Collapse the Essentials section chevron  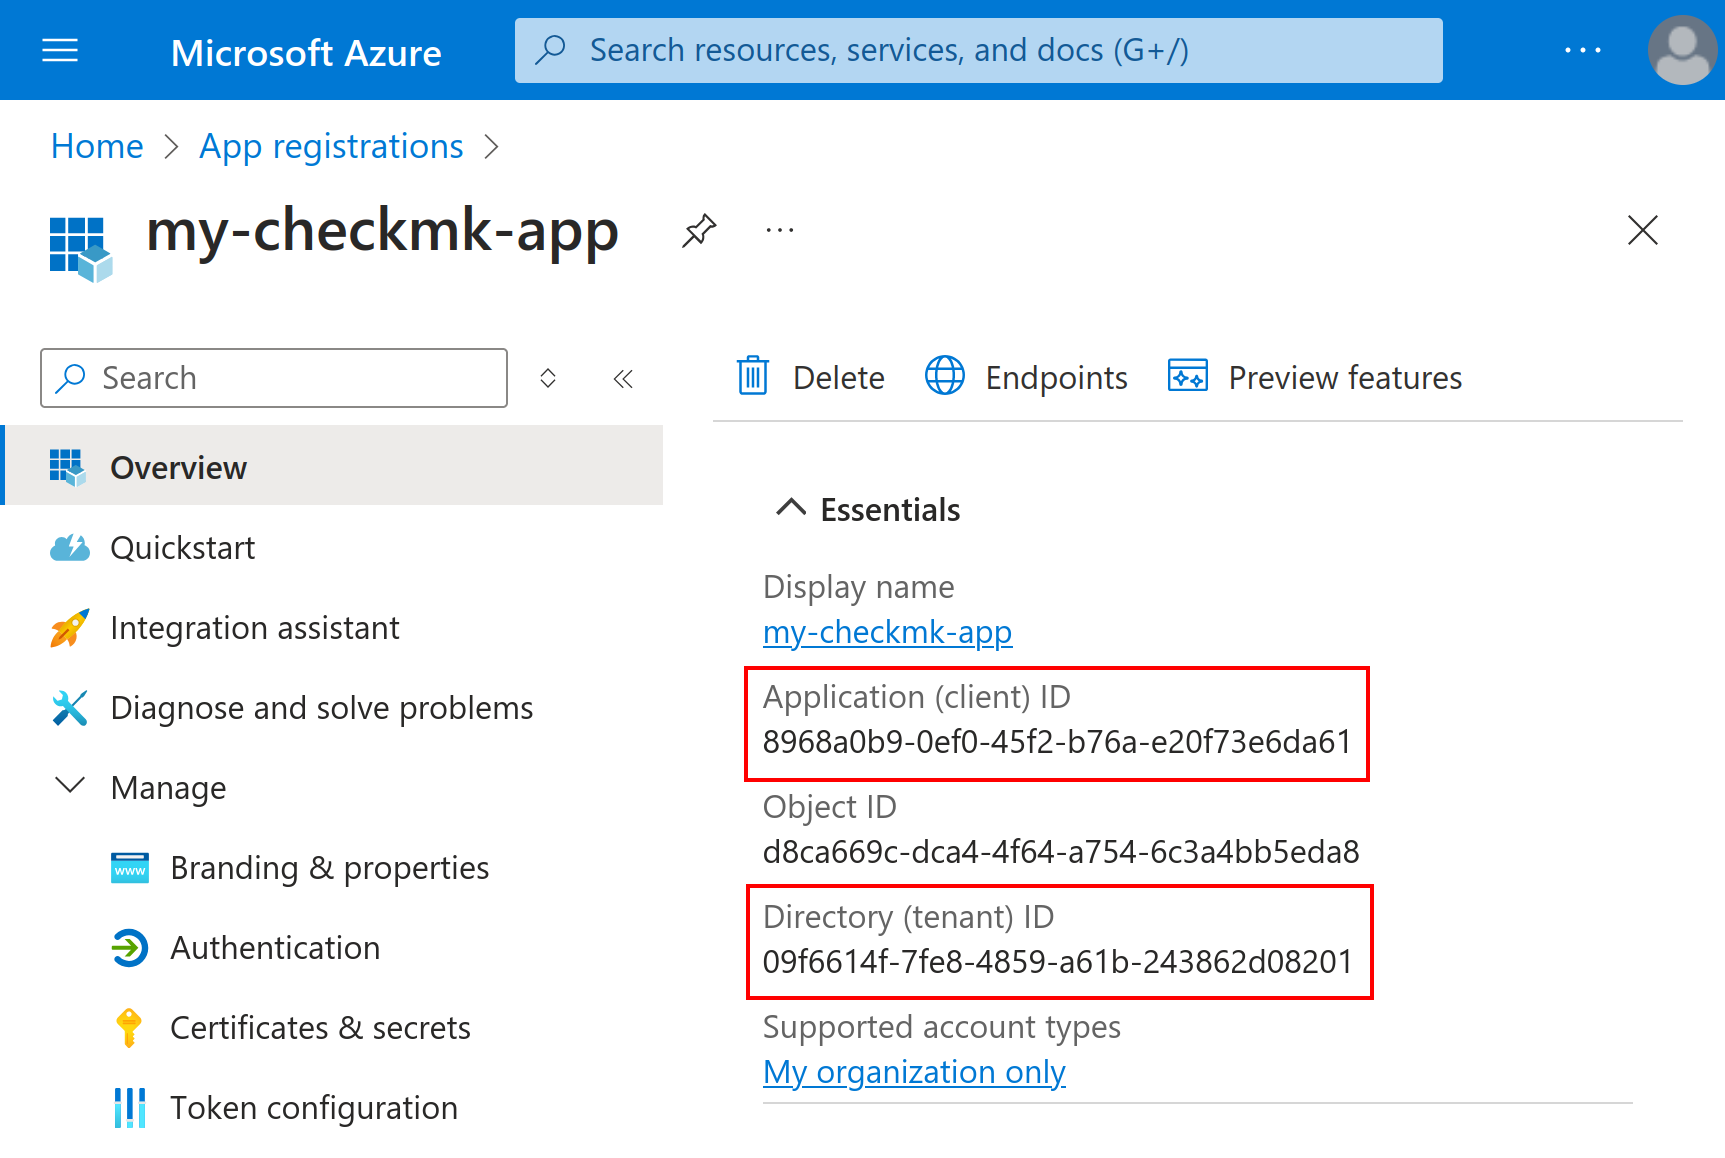point(791,508)
